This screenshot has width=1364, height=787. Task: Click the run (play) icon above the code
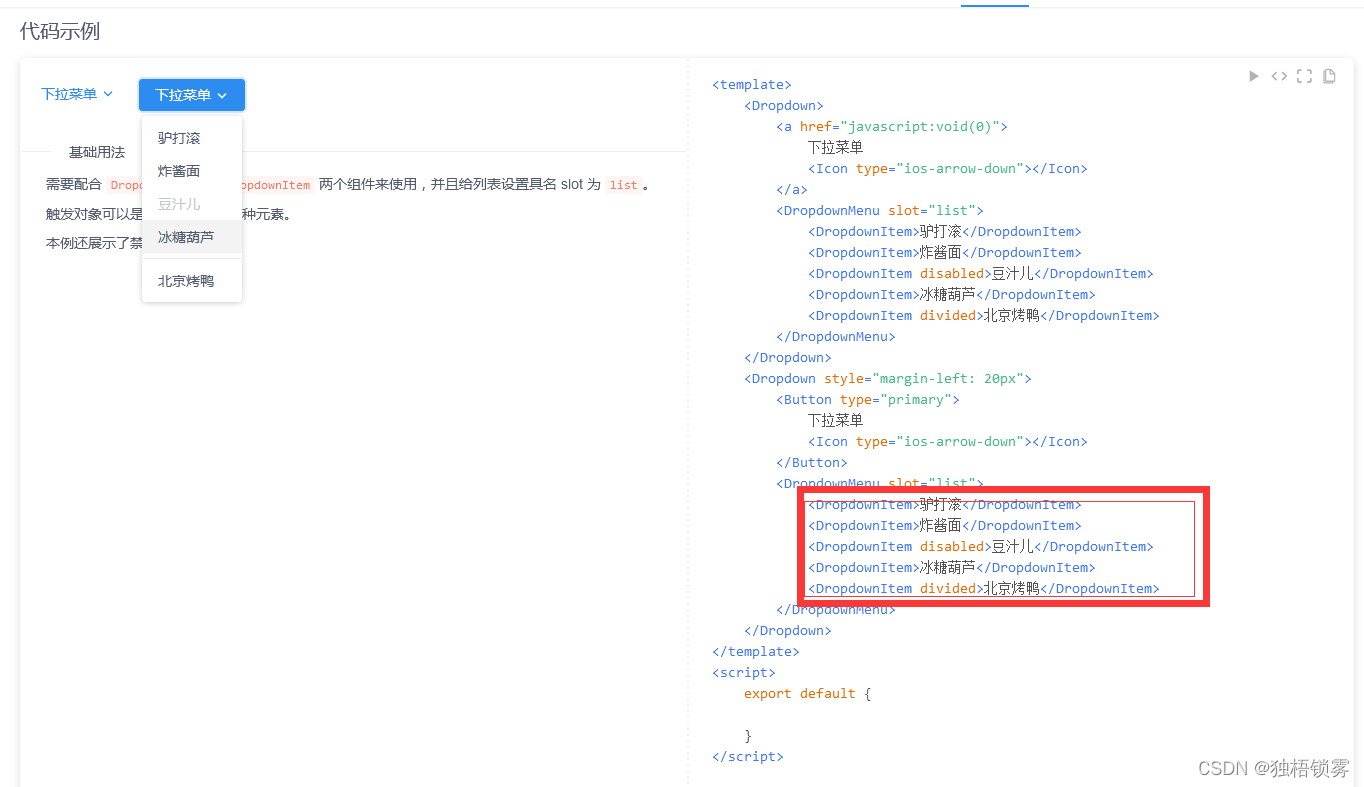click(1253, 76)
